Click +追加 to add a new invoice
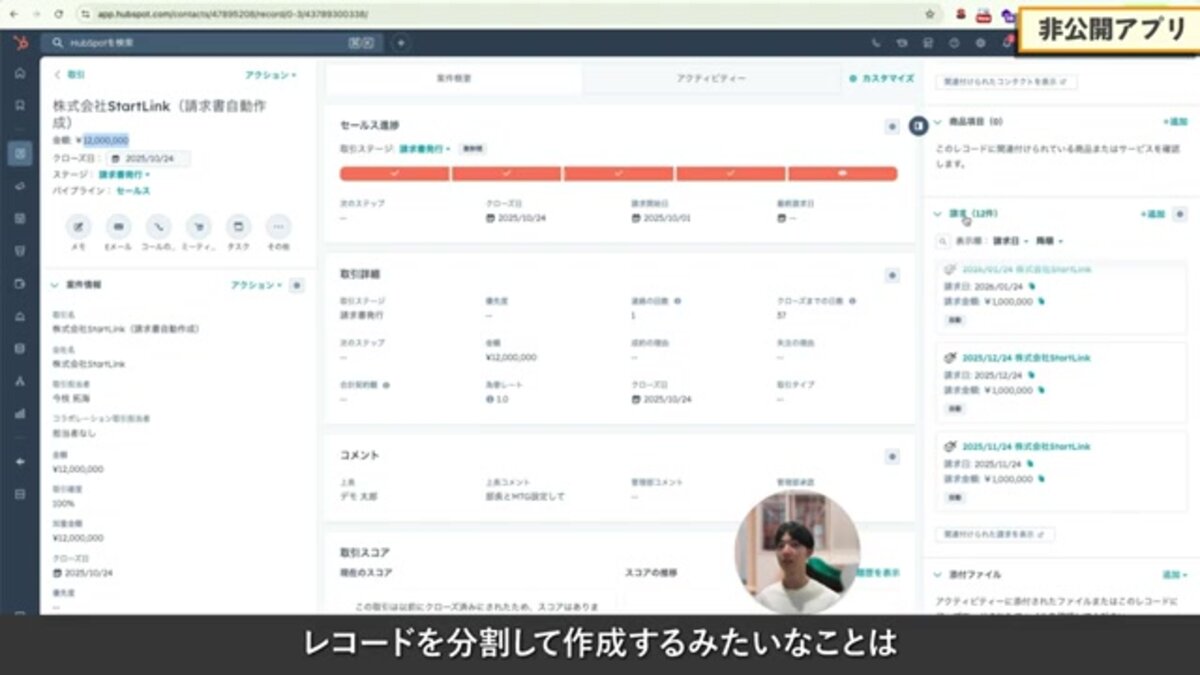 pos(1155,213)
